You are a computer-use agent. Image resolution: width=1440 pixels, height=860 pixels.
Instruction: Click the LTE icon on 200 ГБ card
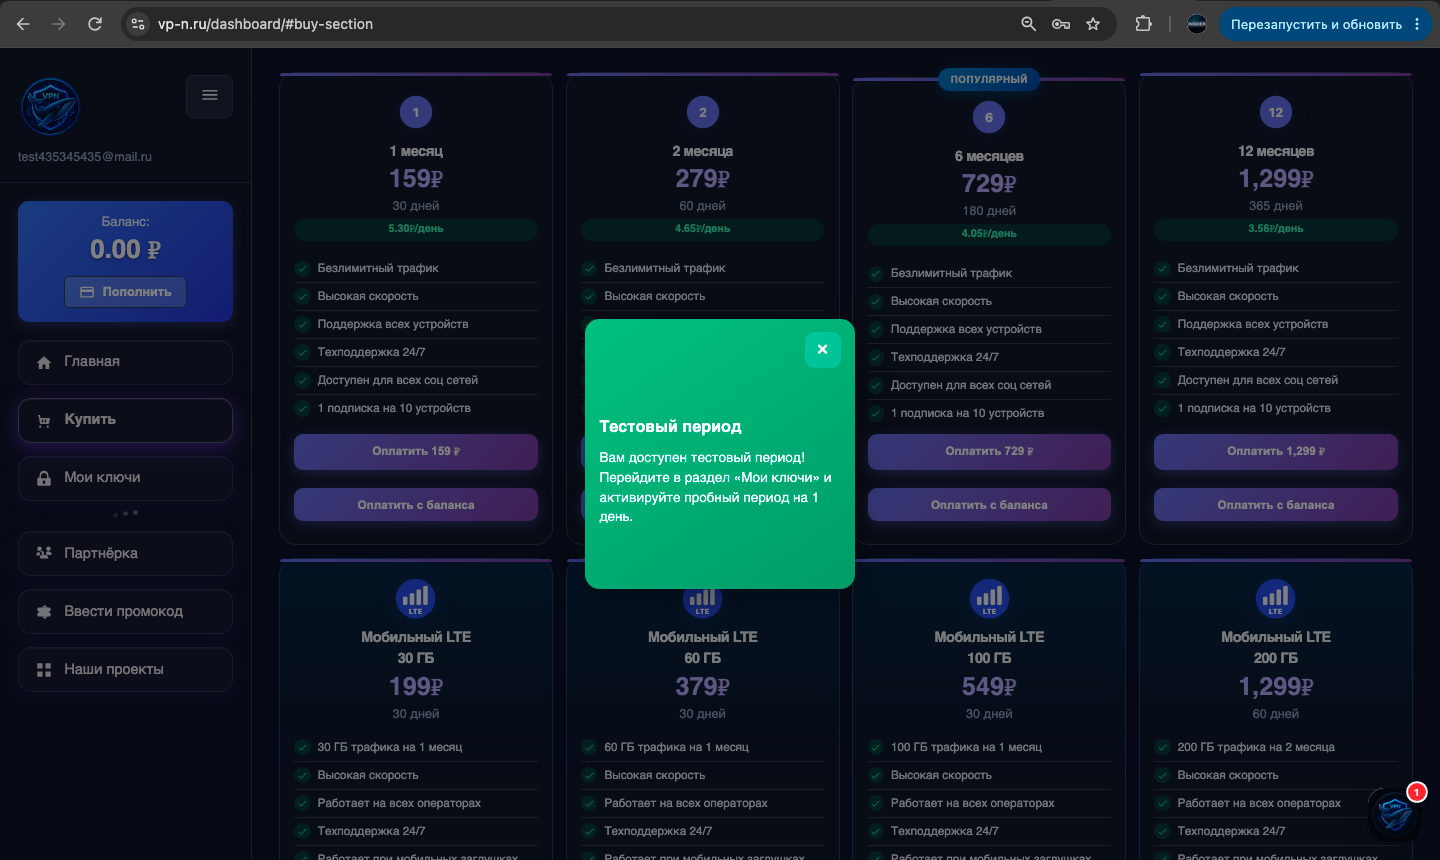(1275, 599)
